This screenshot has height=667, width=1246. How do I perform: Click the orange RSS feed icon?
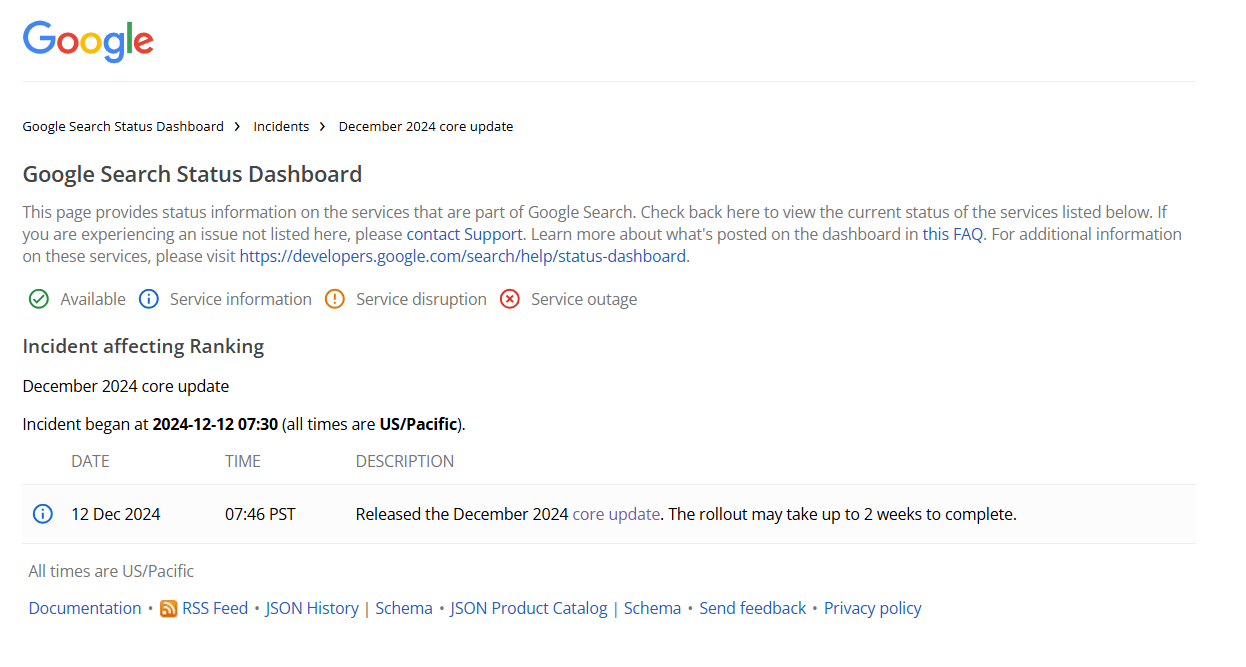coord(169,609)
